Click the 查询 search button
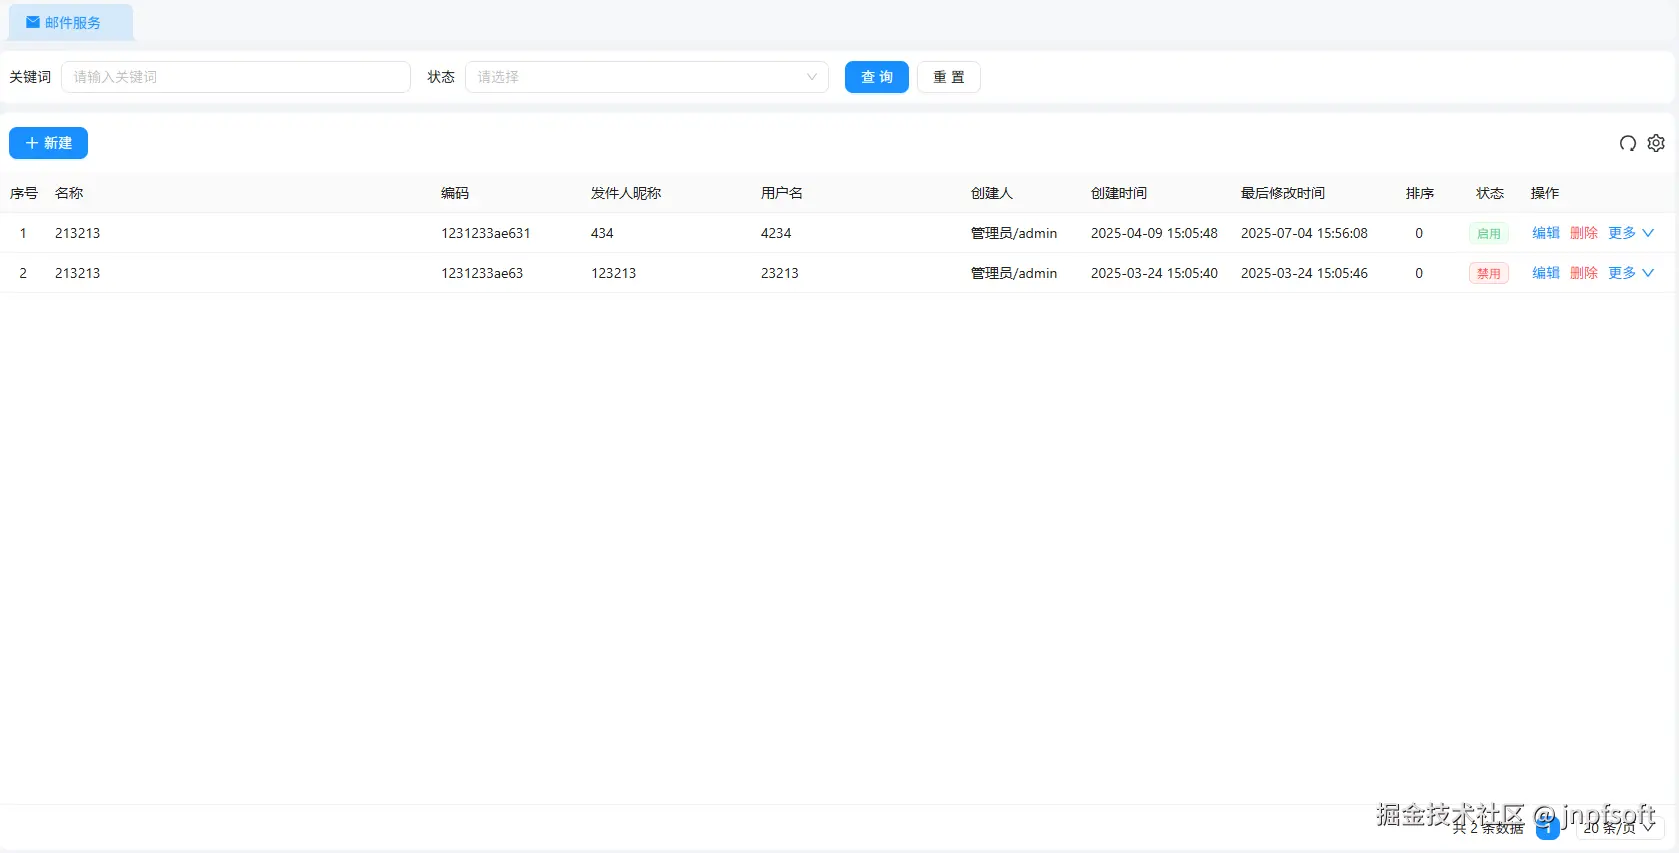 [877, 77]
